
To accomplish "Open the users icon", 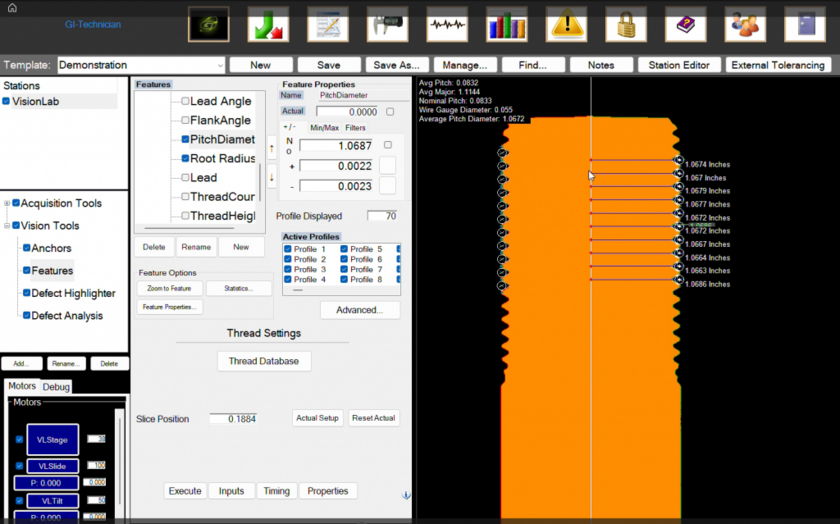I will 745,25.
